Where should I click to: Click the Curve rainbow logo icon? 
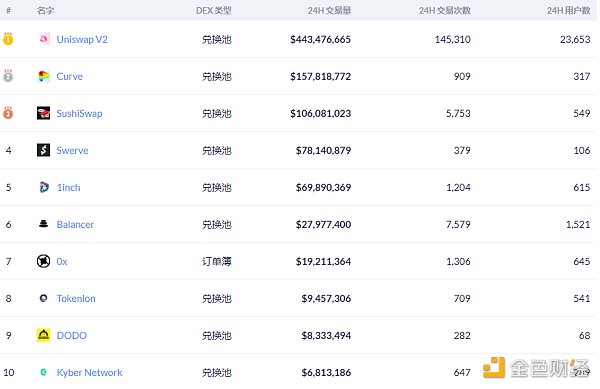coord(44,76)
